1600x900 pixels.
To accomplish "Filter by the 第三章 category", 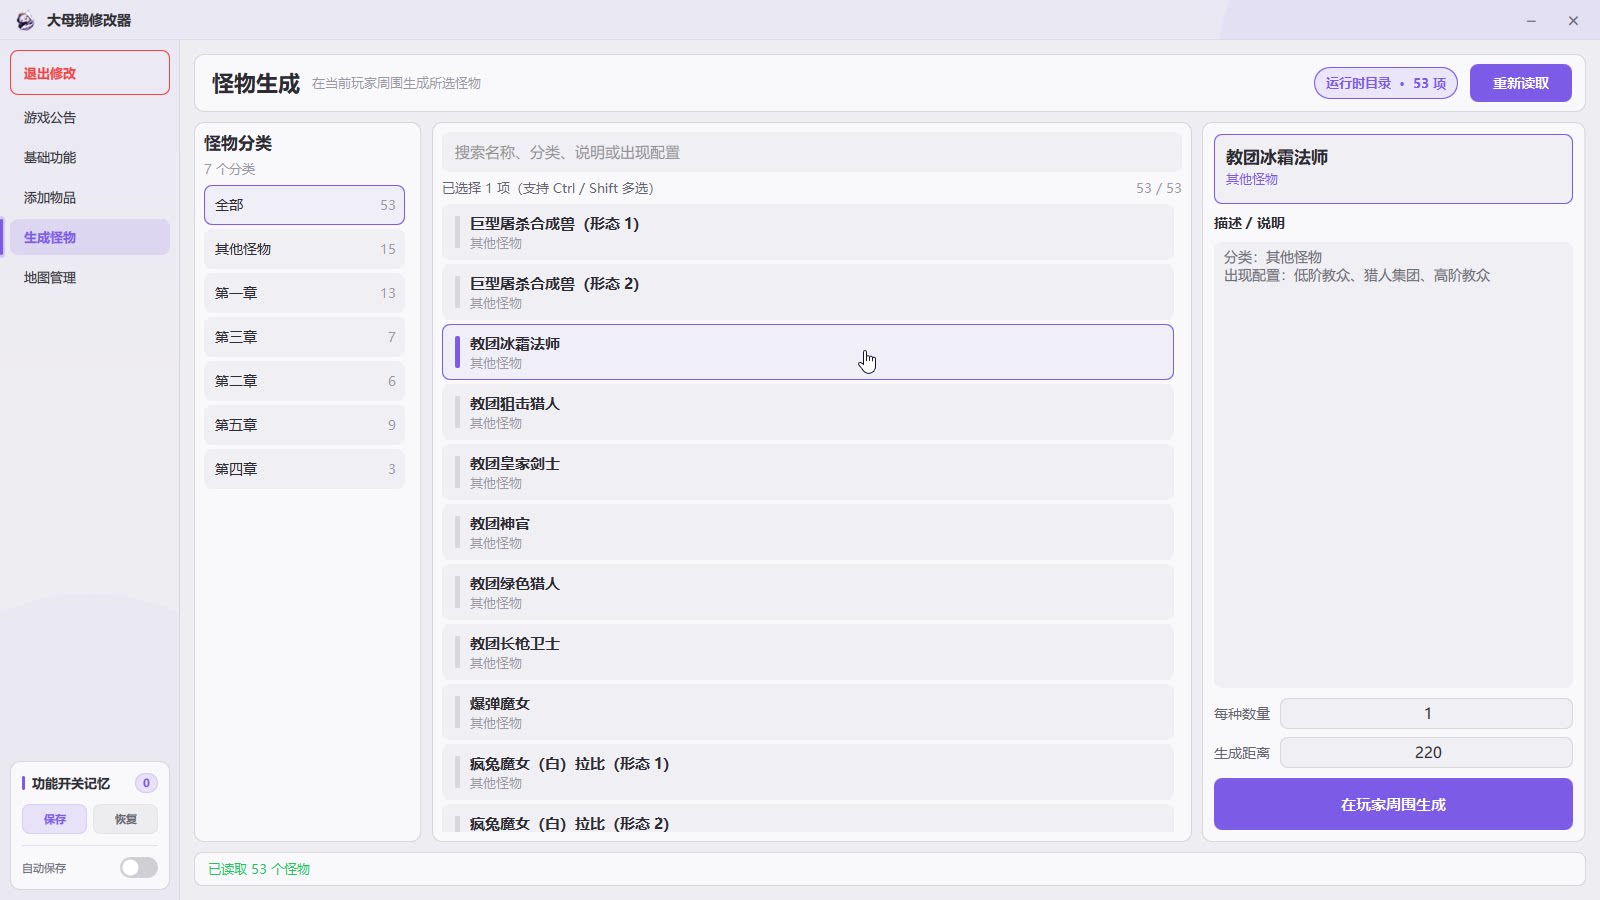I will click(x=305, y=337).
